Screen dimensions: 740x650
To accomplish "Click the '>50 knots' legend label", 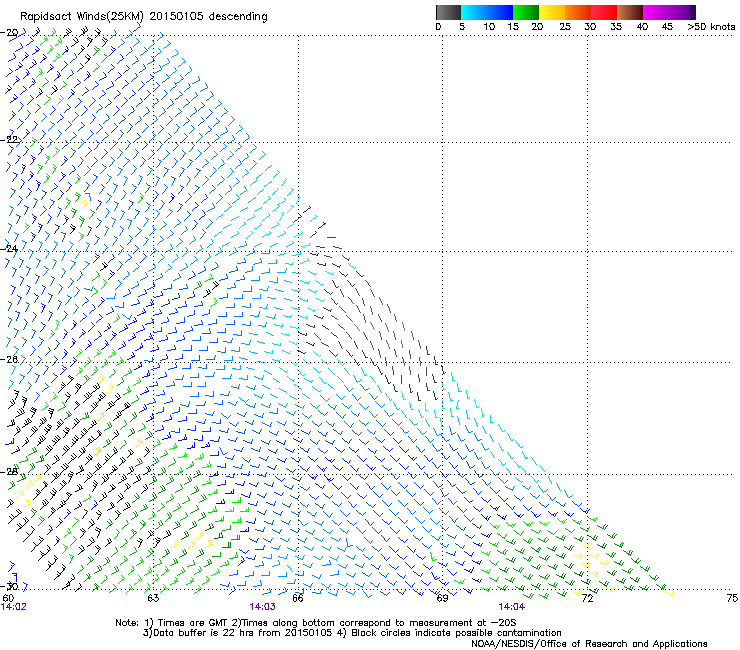I will 711,27.
